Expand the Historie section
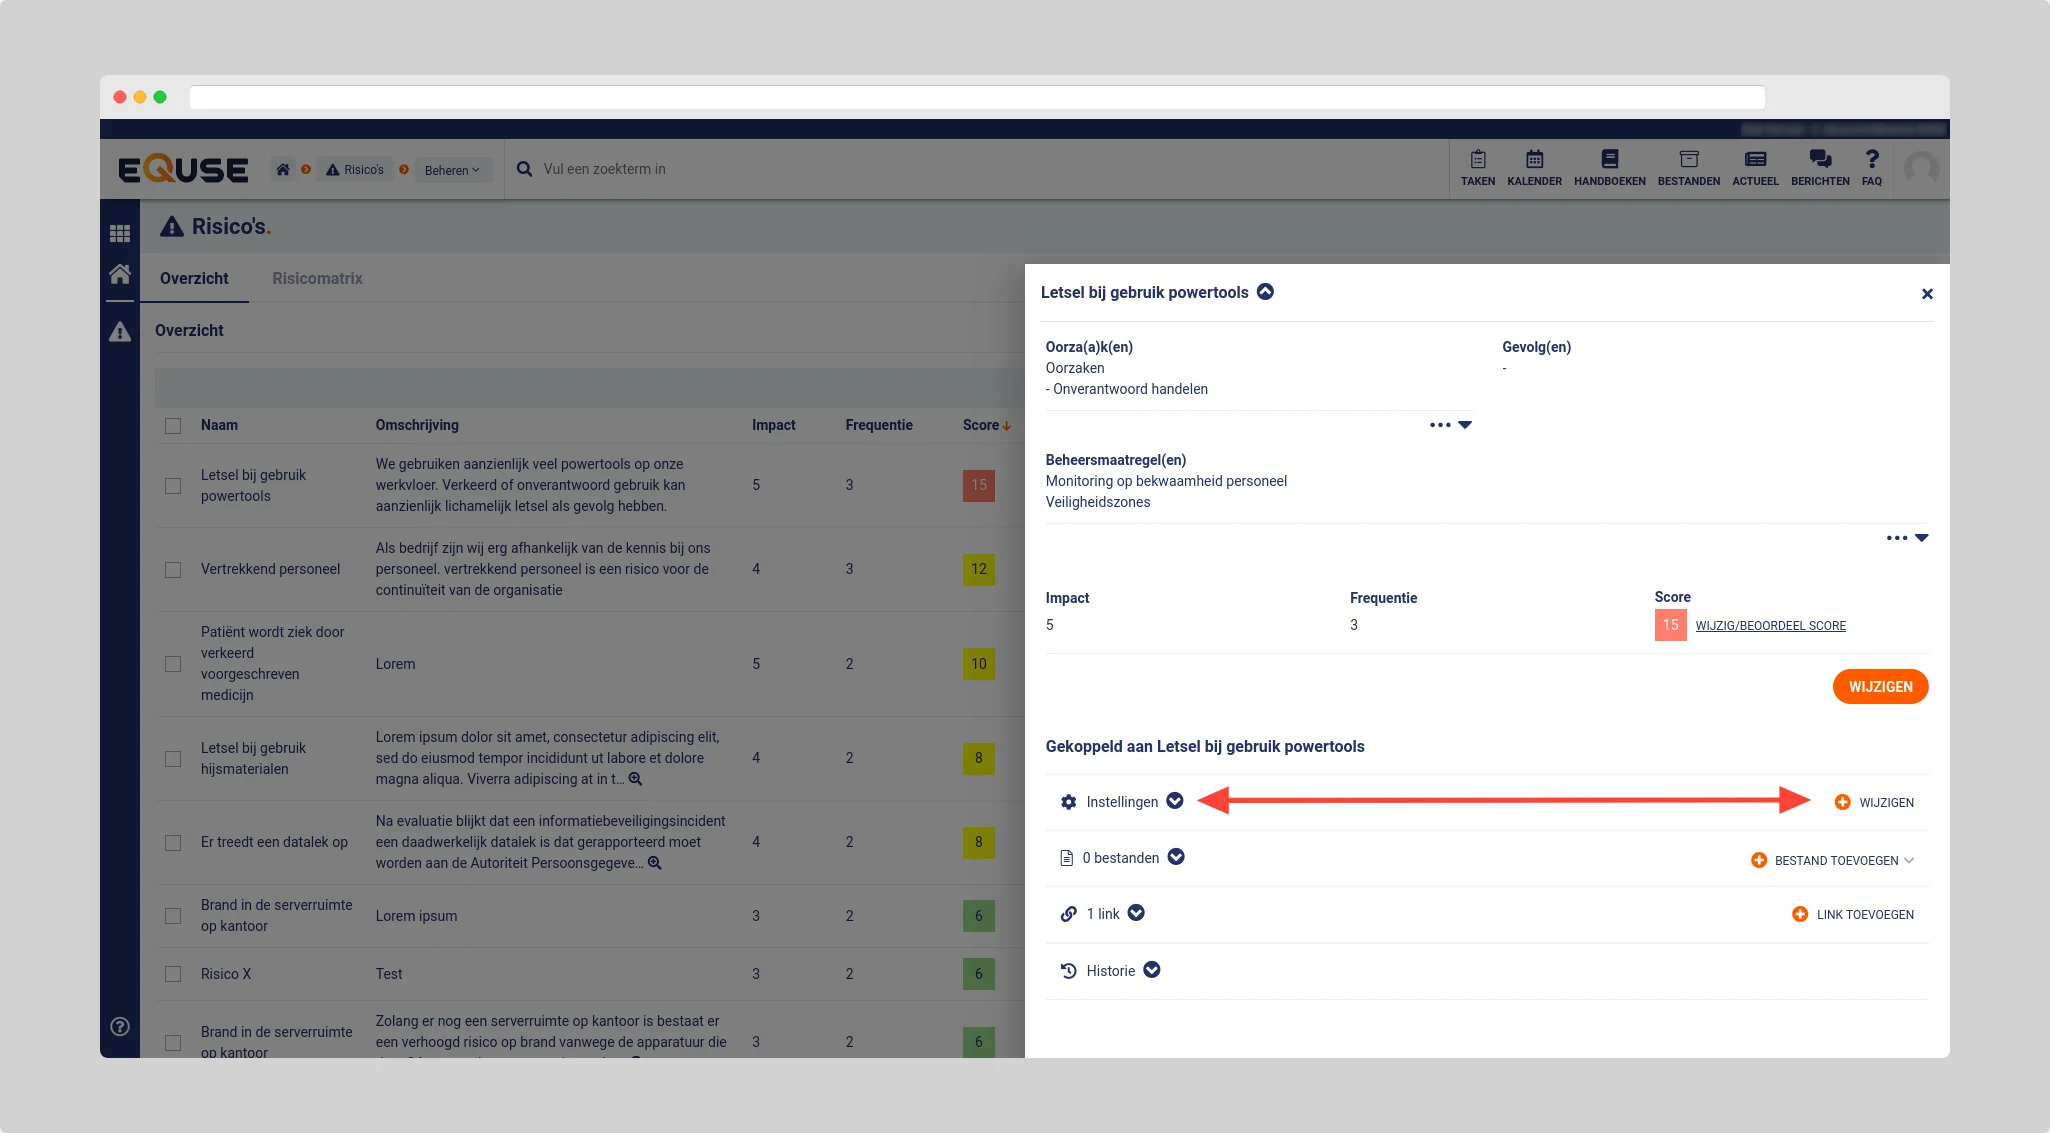 click(1152, 970)
